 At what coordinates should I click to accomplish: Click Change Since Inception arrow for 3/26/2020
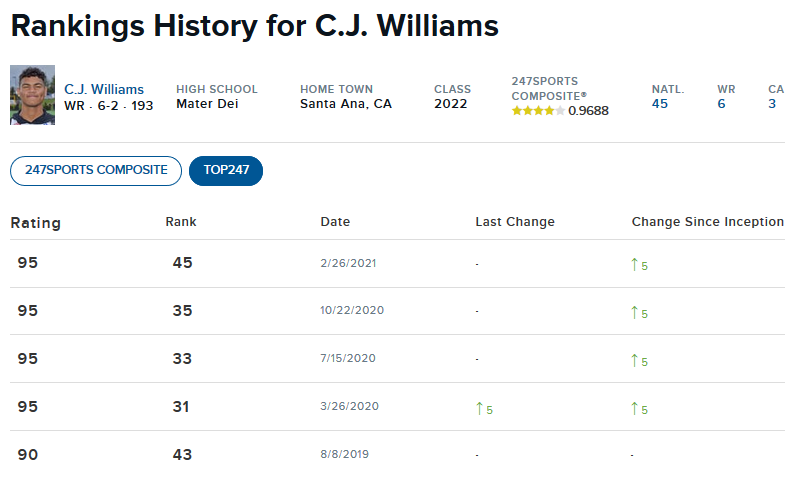pyautogui.click(x=634, y=408)
